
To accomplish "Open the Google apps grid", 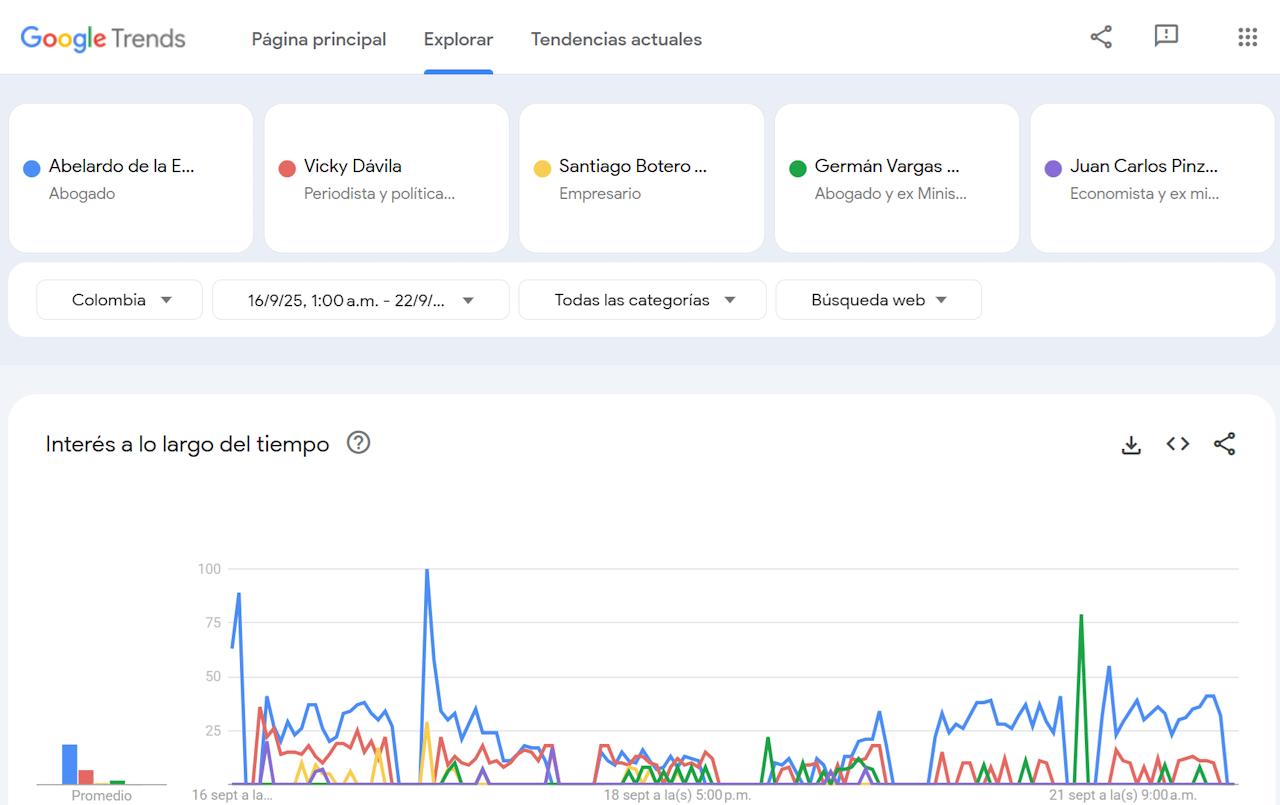I will point(1247,37).
